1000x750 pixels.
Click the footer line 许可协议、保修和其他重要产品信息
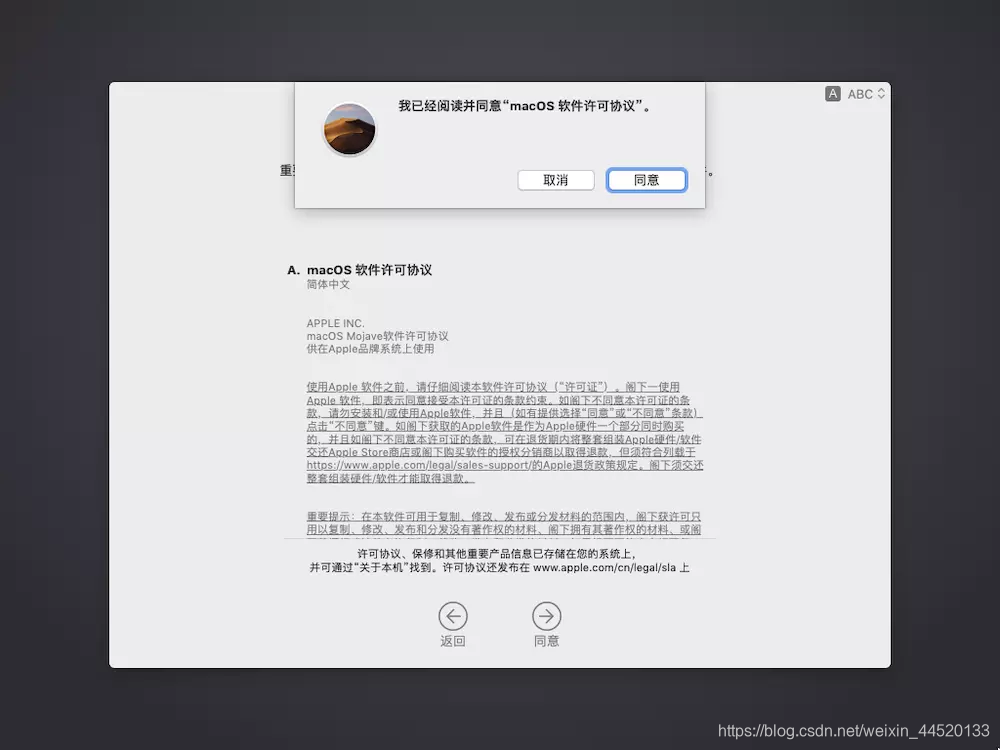coord(497,554)
